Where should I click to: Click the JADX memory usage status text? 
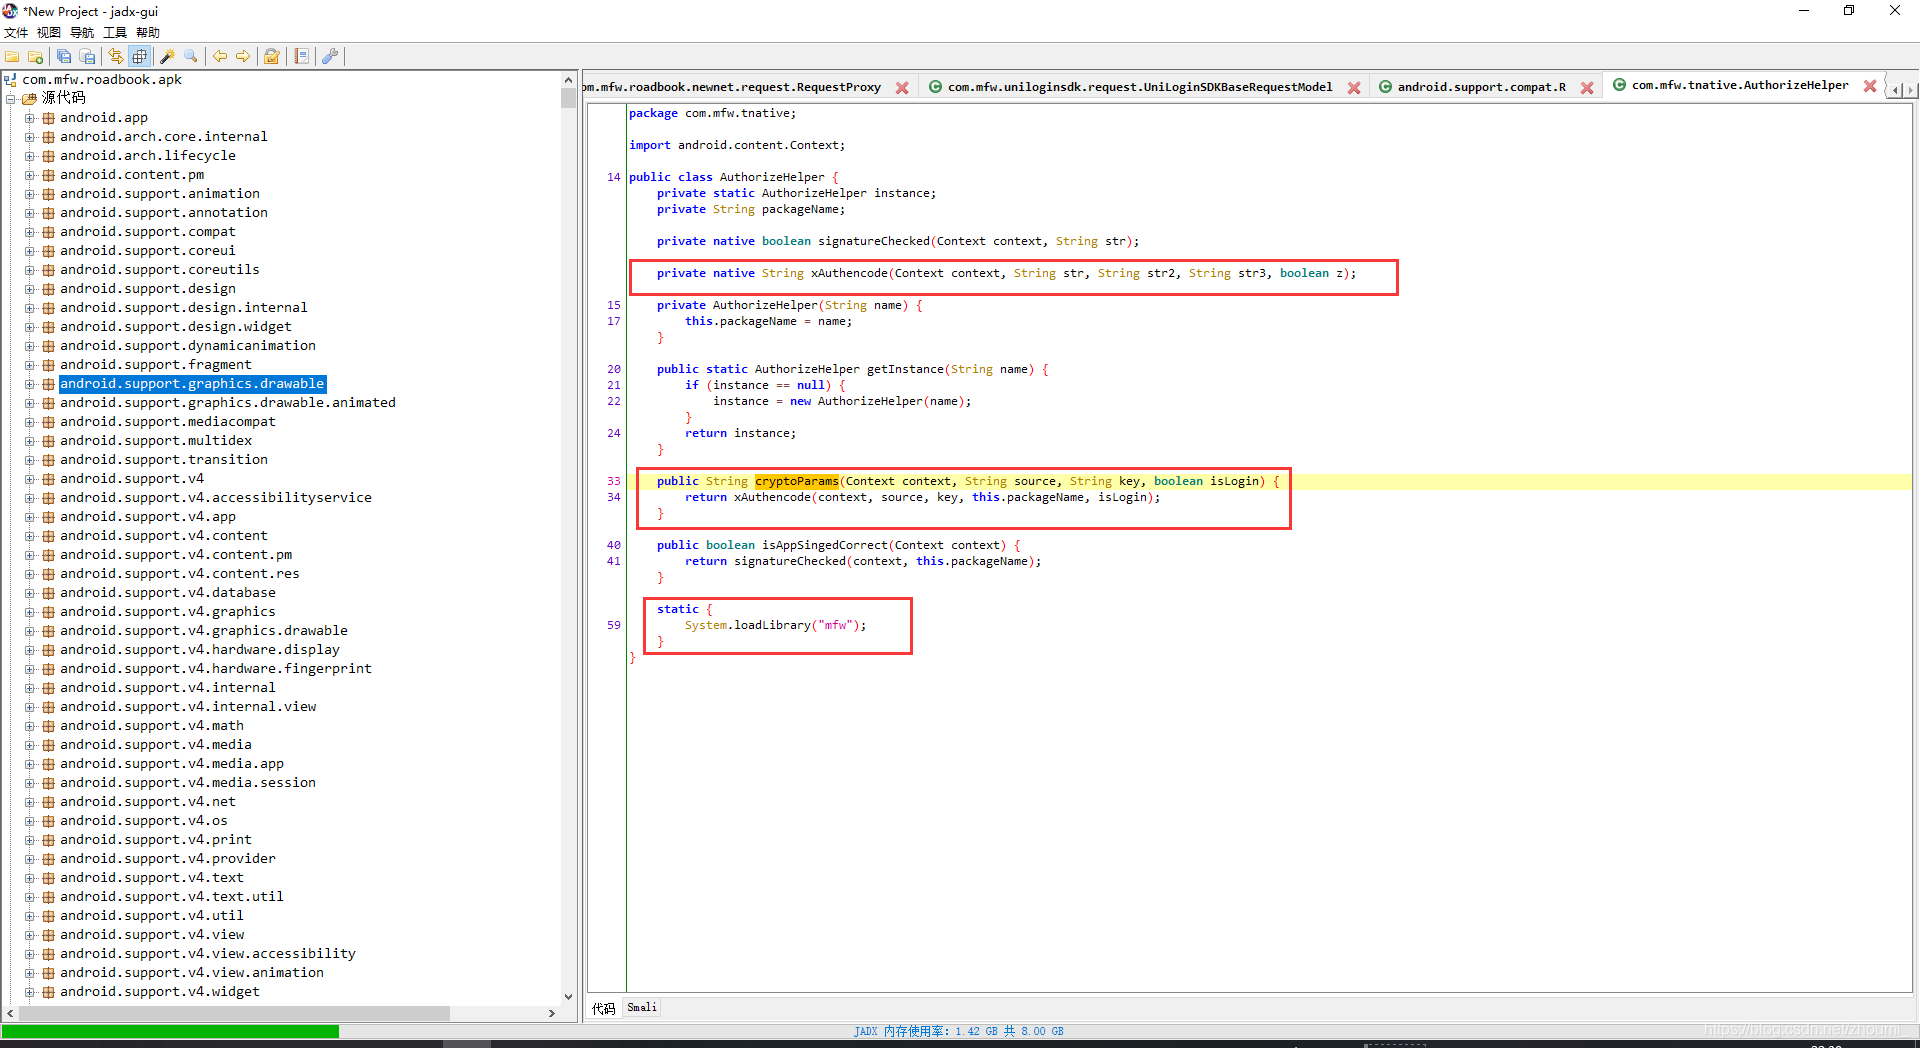pyautogui.click(x=959, y=1031)
